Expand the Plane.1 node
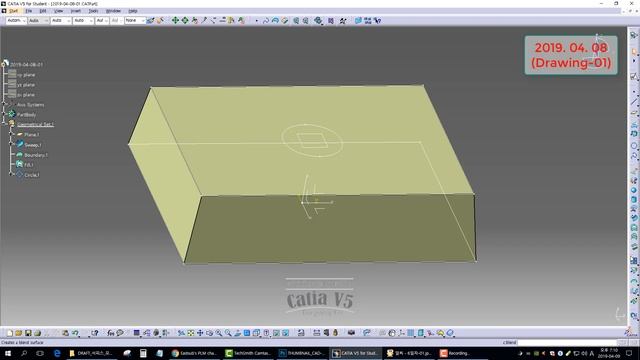 click(x=11, y=134)
